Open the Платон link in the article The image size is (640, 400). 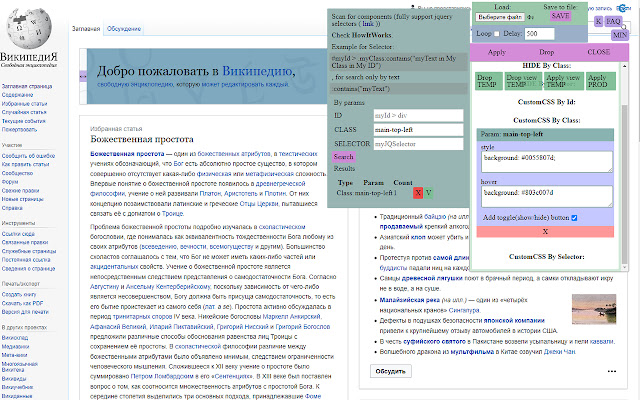click(210, 193)
